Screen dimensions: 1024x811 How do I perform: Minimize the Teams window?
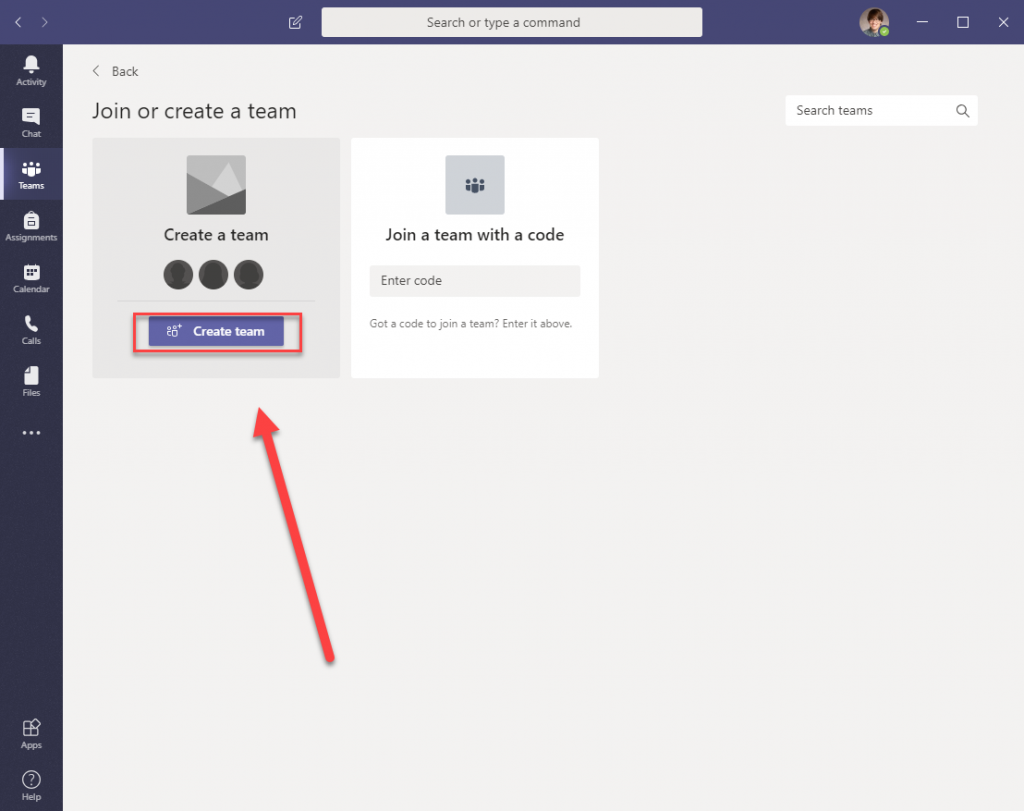tap(922, 22)
